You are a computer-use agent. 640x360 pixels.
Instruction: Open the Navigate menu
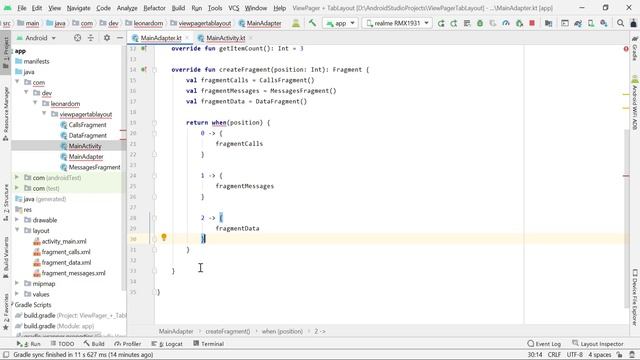coord(78,8)
